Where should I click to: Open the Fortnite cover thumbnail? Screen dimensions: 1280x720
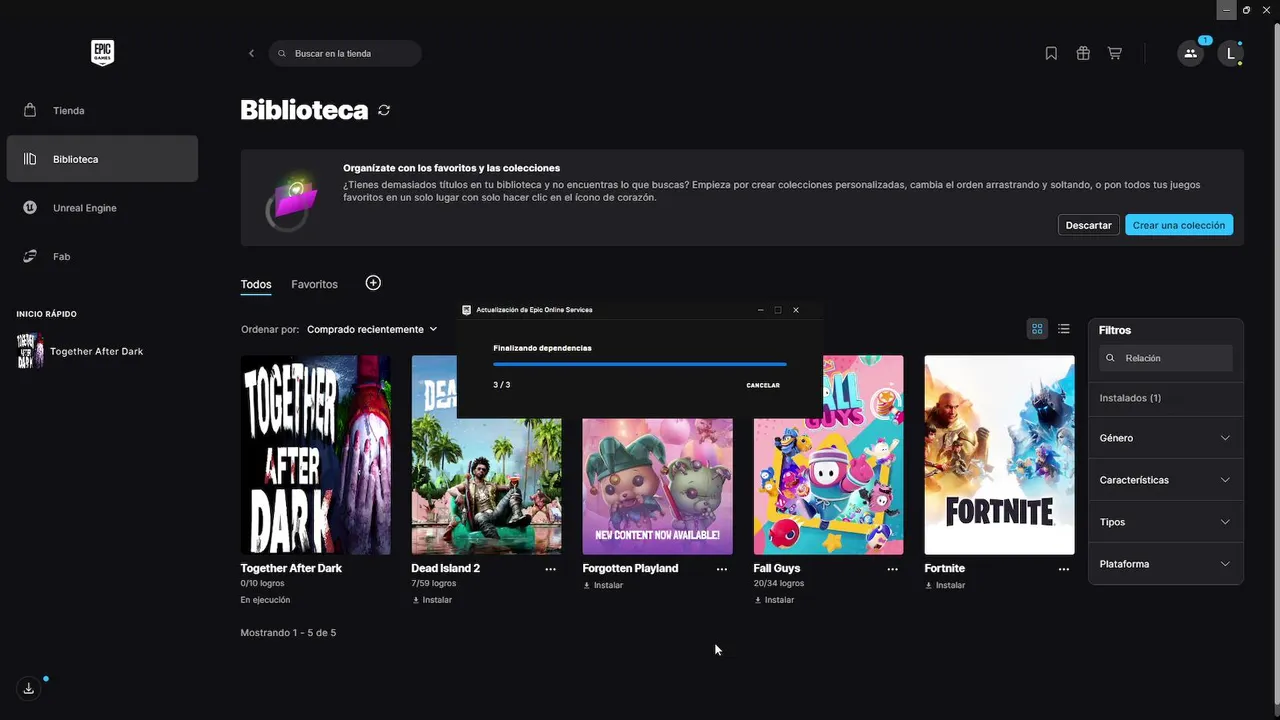point(999,455)
